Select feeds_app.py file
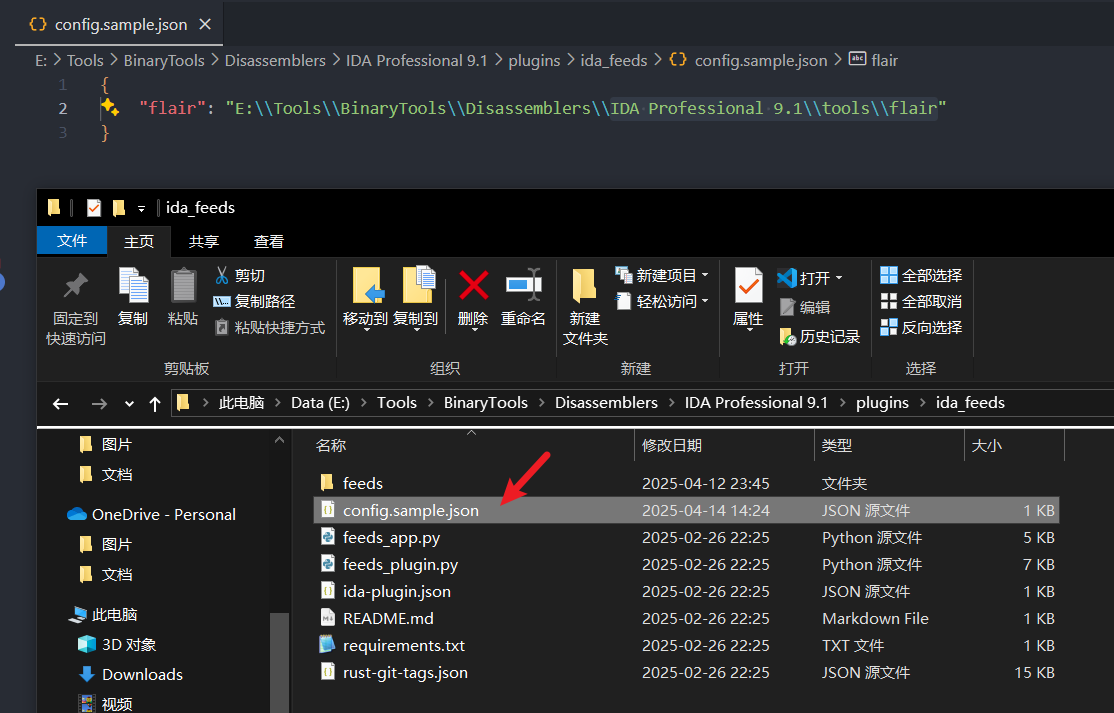 point(686,538)
